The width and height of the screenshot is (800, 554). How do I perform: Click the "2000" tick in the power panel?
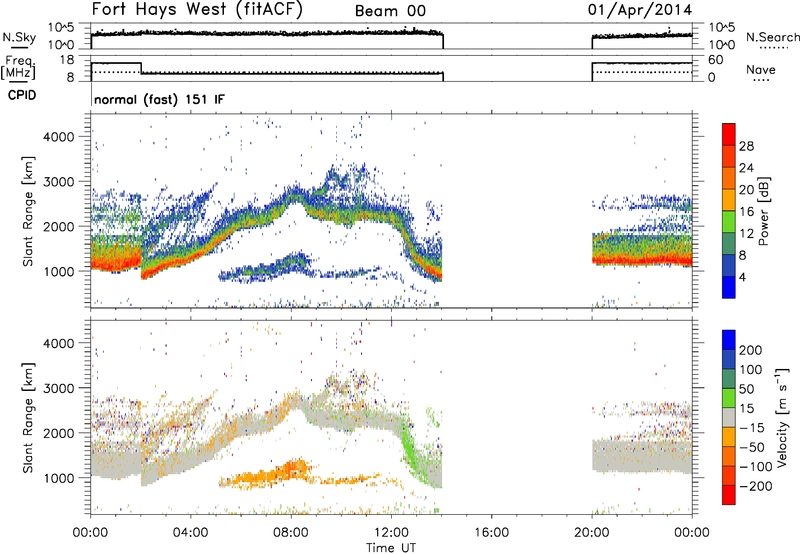pos(58,226)
